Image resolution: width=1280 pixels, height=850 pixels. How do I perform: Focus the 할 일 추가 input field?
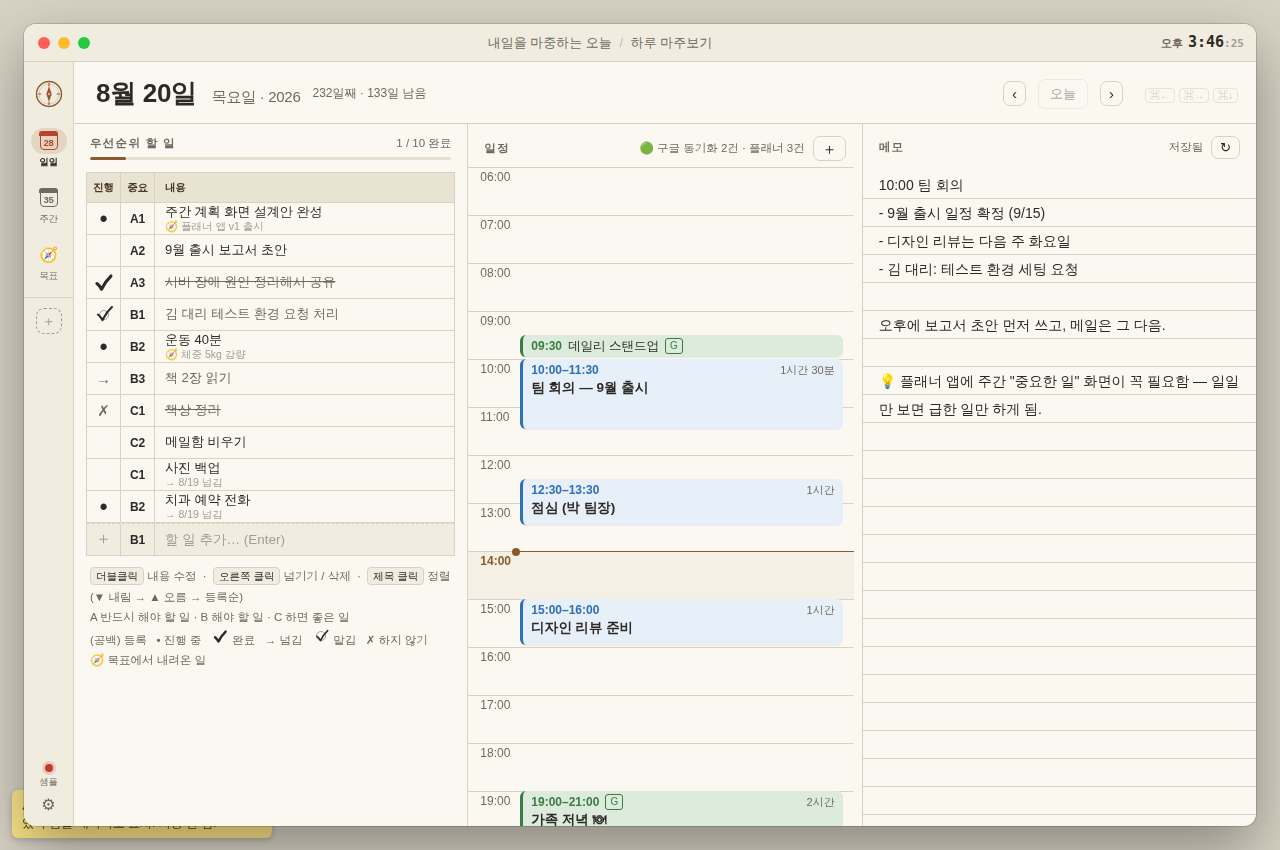pyautogui.click(x=304, y=539)
